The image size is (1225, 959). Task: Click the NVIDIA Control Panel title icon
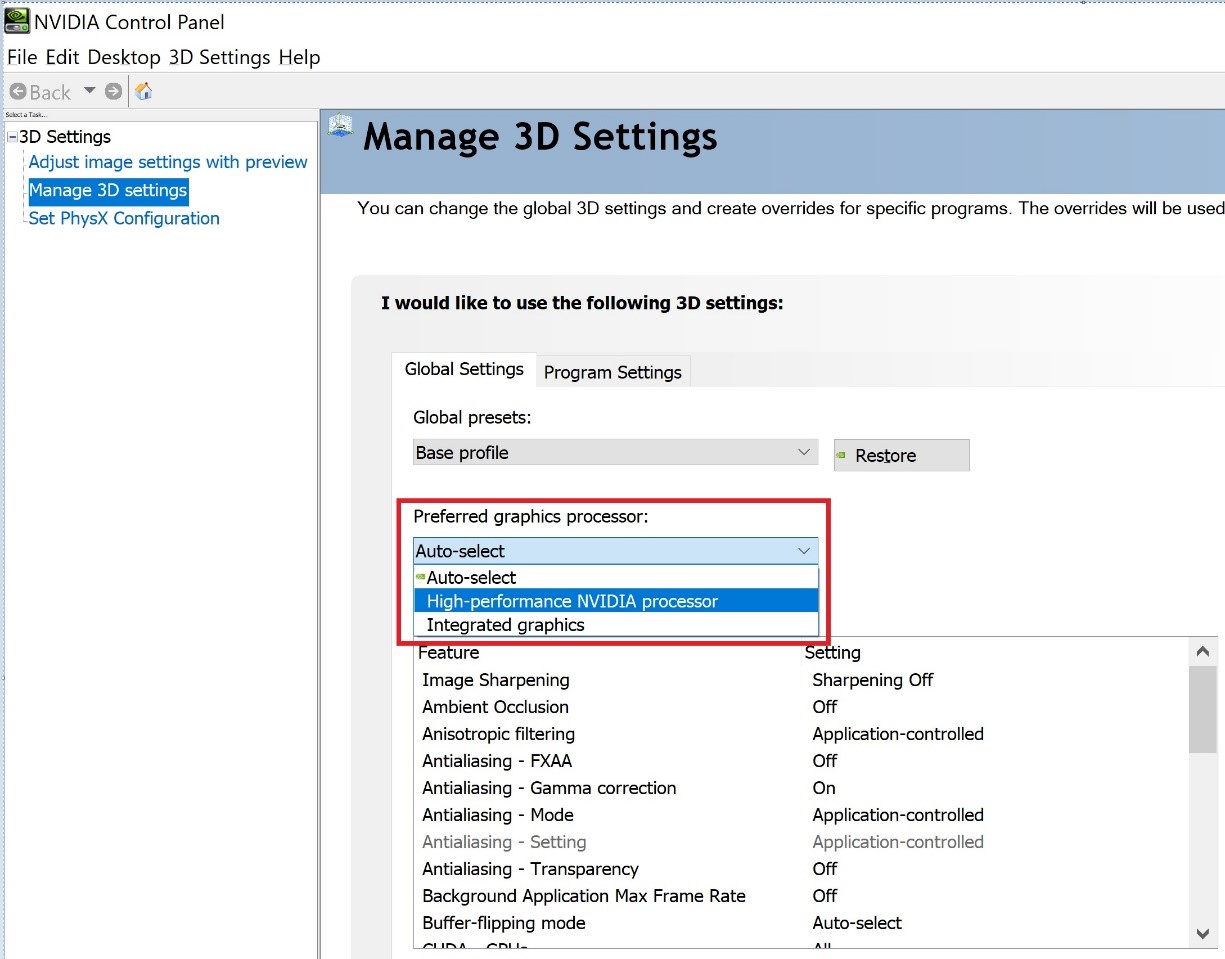(16, 21)
